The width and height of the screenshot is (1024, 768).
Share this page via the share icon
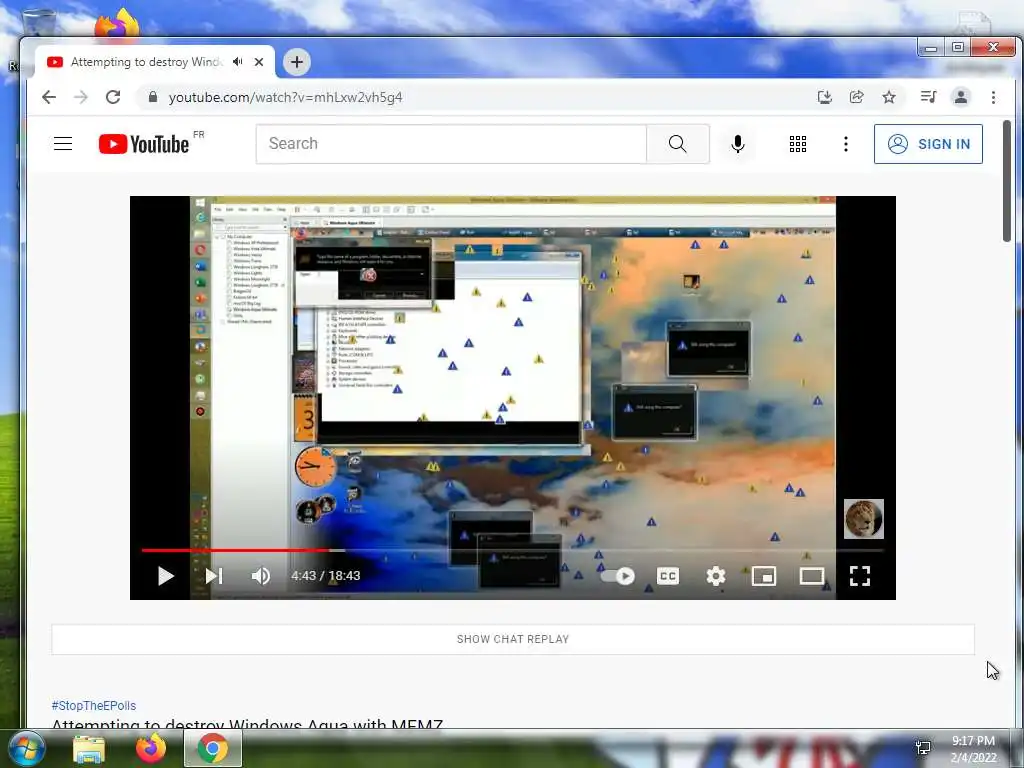click(856, 97)
